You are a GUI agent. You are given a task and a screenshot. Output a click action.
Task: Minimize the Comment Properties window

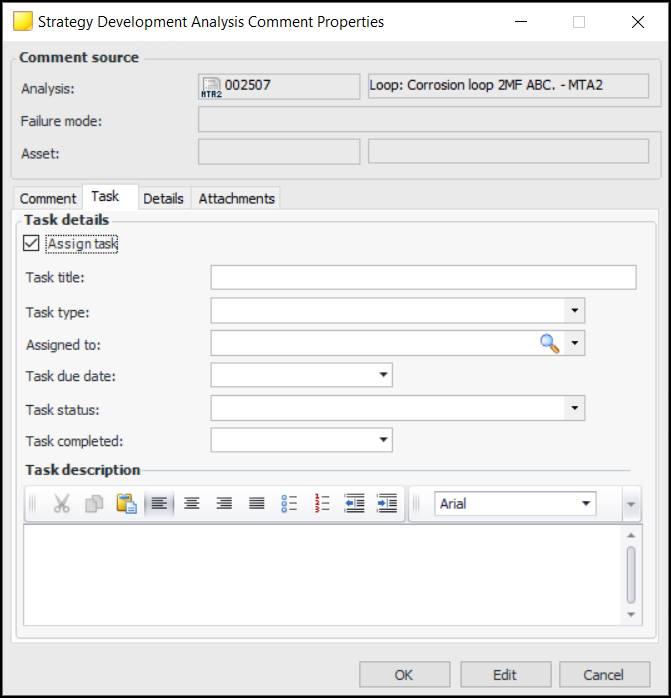tap(521, 22)
